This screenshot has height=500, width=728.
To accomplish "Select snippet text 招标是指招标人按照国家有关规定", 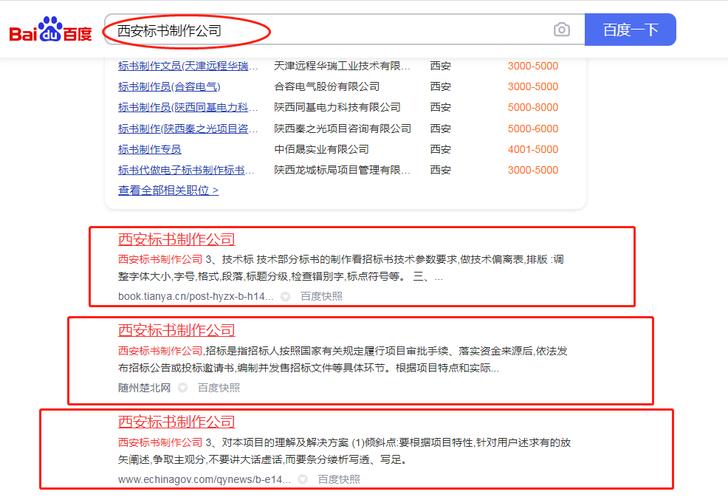I will pos(286,351).
